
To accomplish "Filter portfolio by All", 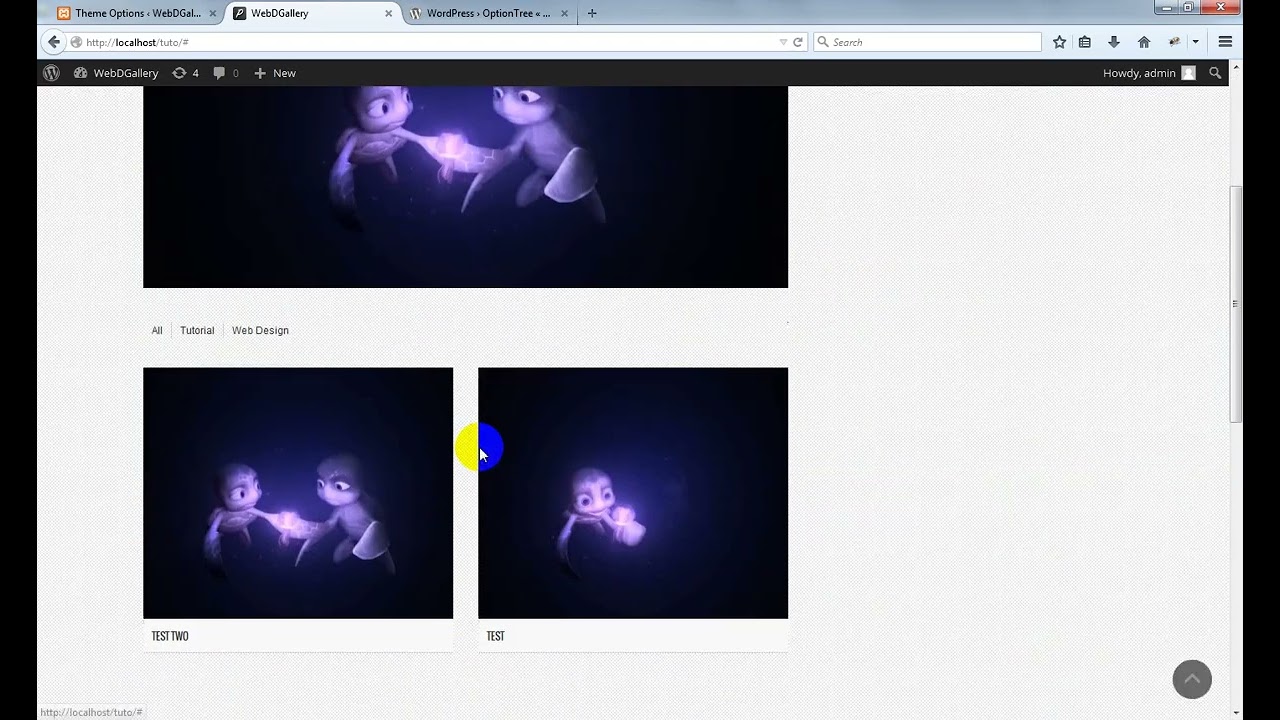I will 157,330.
